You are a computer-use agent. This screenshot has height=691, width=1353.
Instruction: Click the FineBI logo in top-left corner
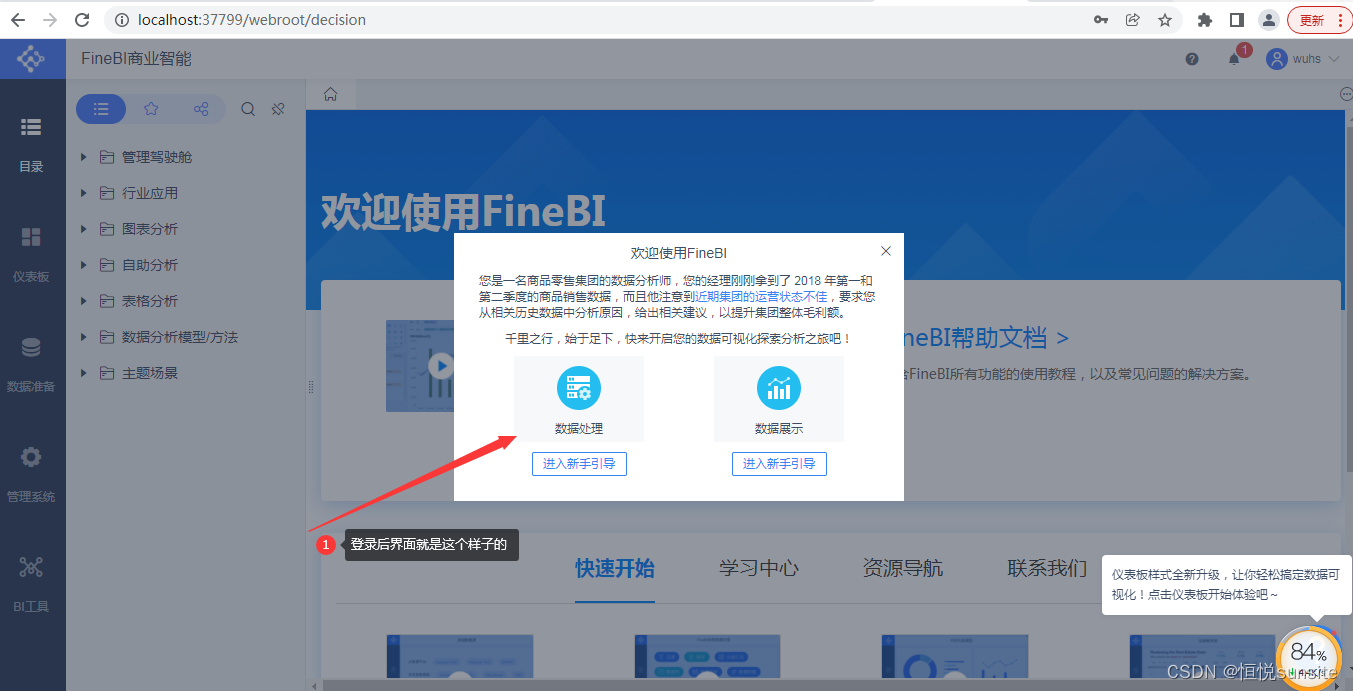[32, 59]
